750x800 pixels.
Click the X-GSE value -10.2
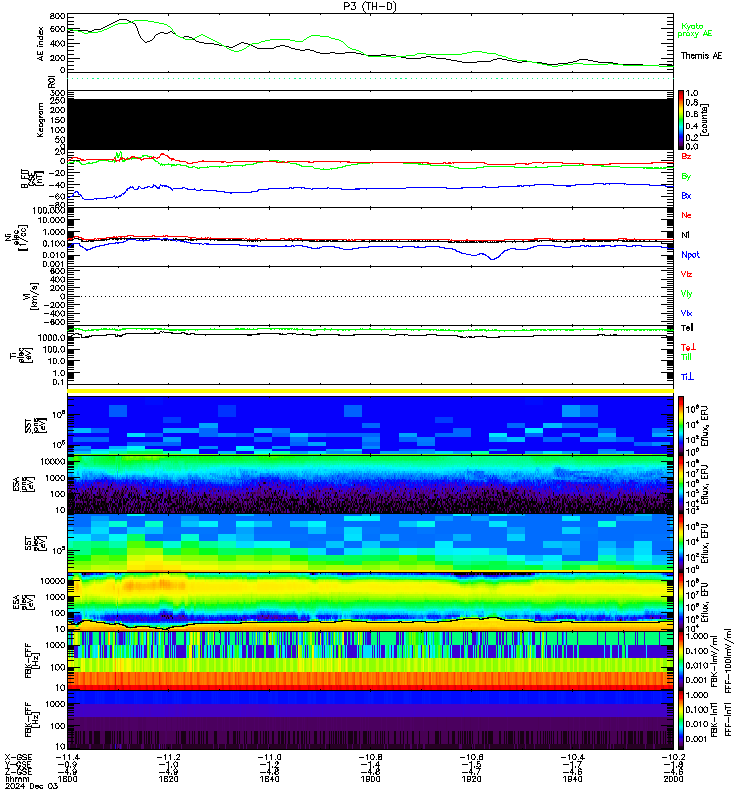click(673, 757)
